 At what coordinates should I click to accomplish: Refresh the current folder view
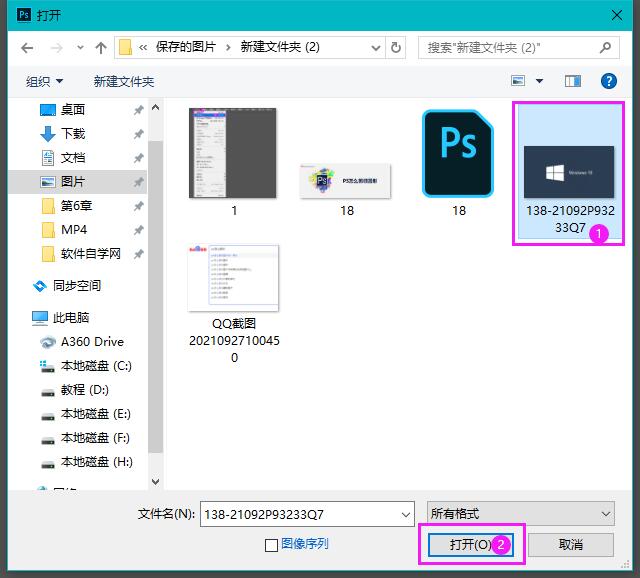tap(396, 48)
